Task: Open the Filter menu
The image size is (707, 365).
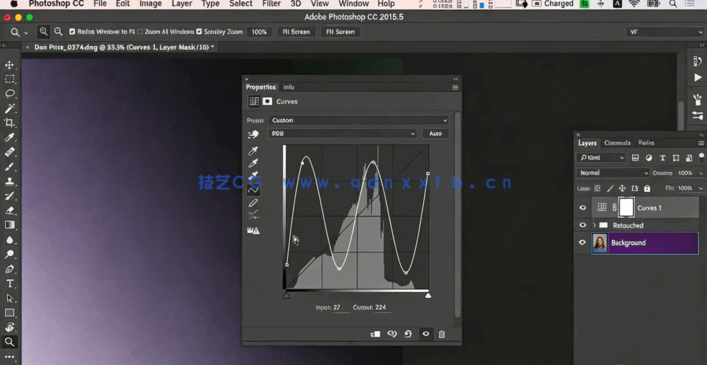Action: click(x=272, y=4)
